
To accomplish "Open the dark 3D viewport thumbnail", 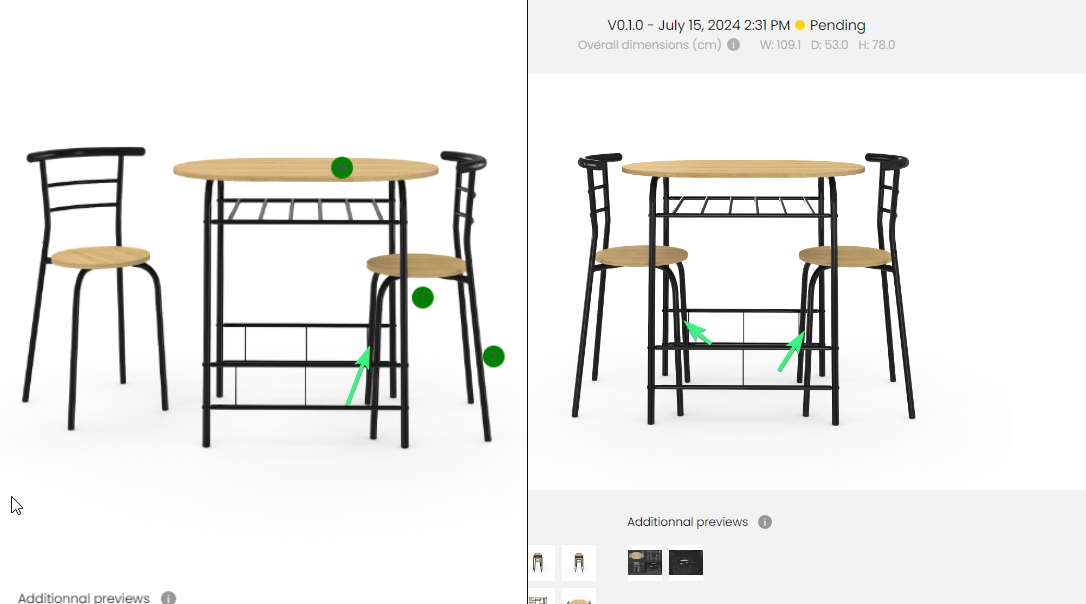I will 686,562.
